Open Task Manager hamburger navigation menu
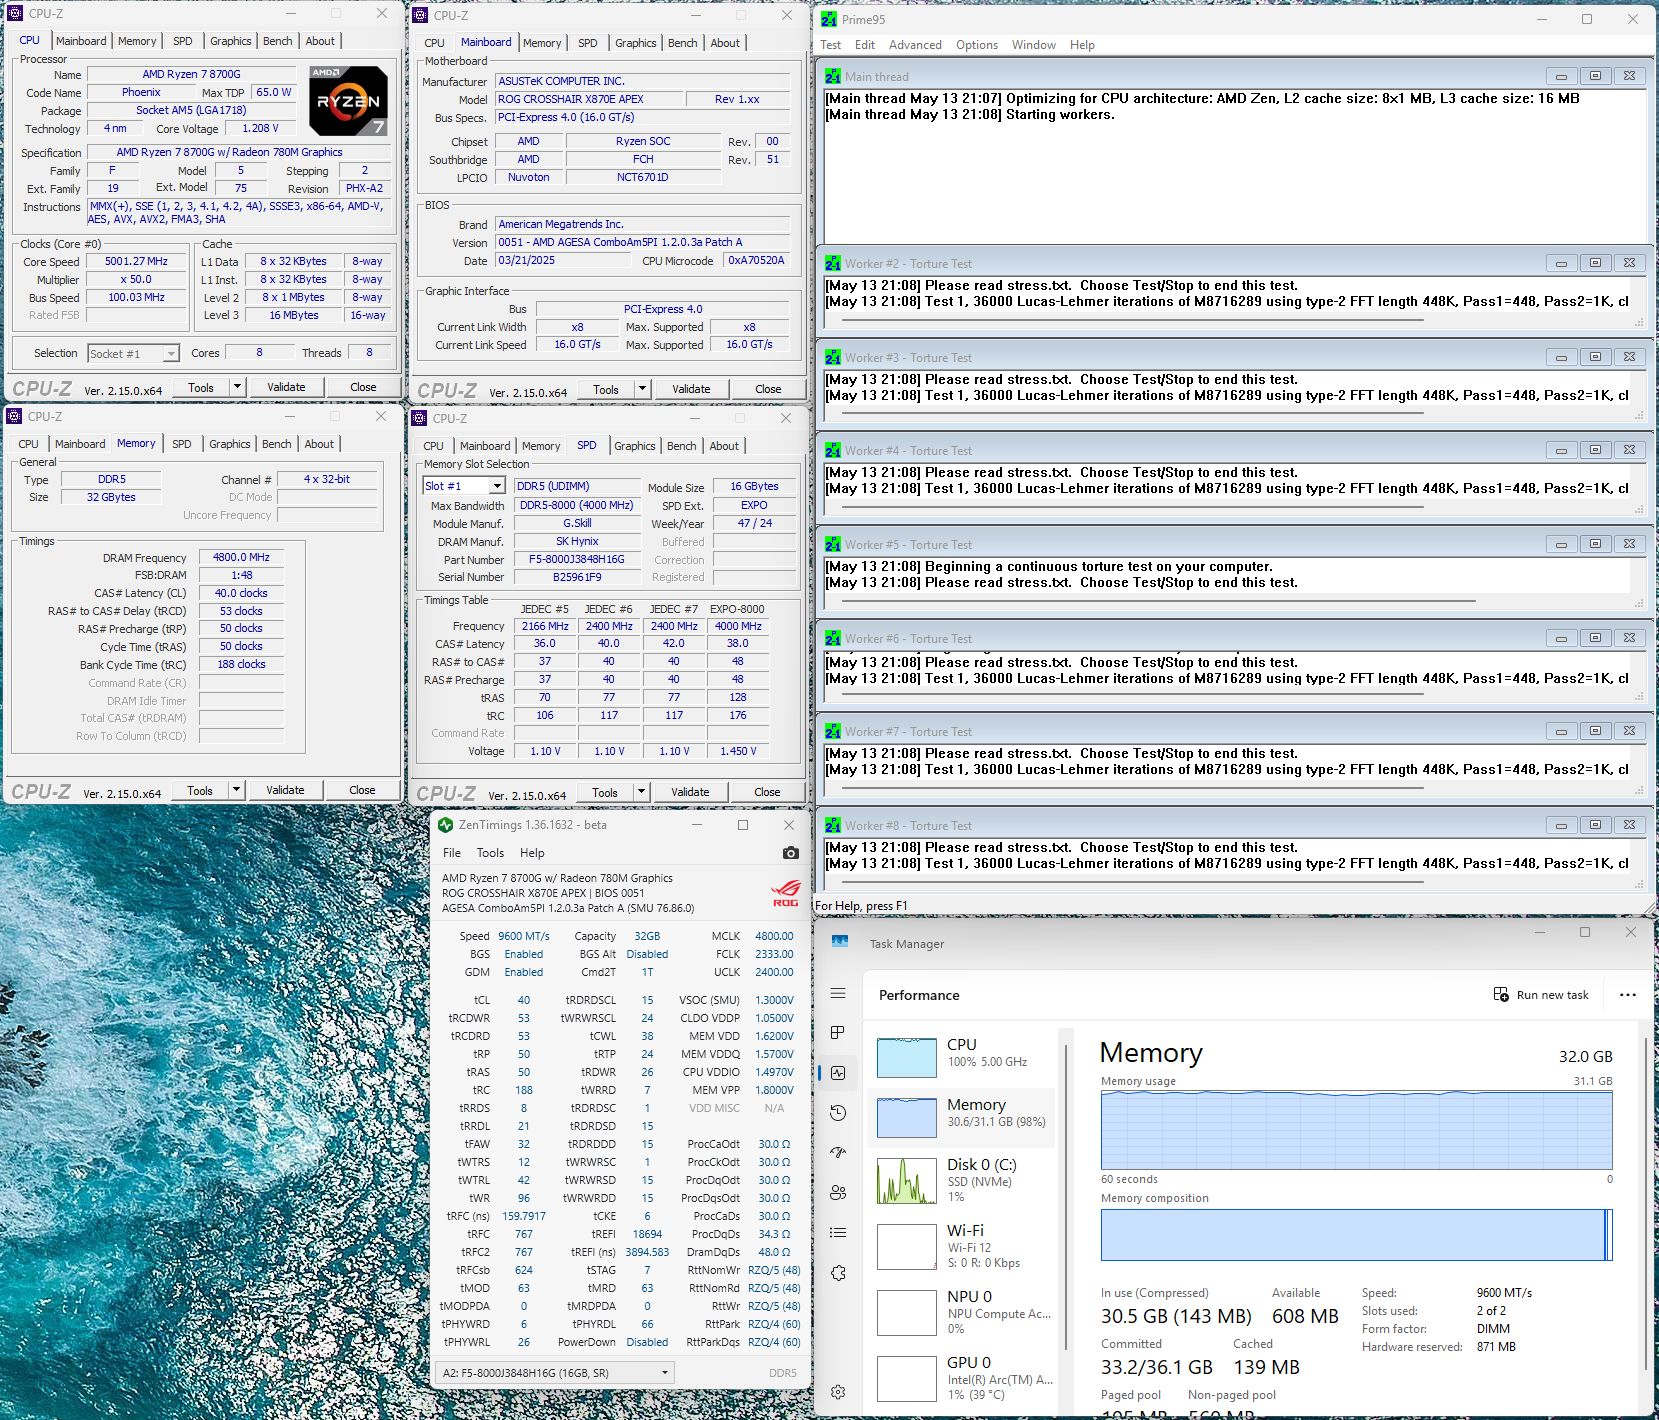The width and height of the screenshot is (1659, 1420). pyautogui.click(x=838, y=993)
